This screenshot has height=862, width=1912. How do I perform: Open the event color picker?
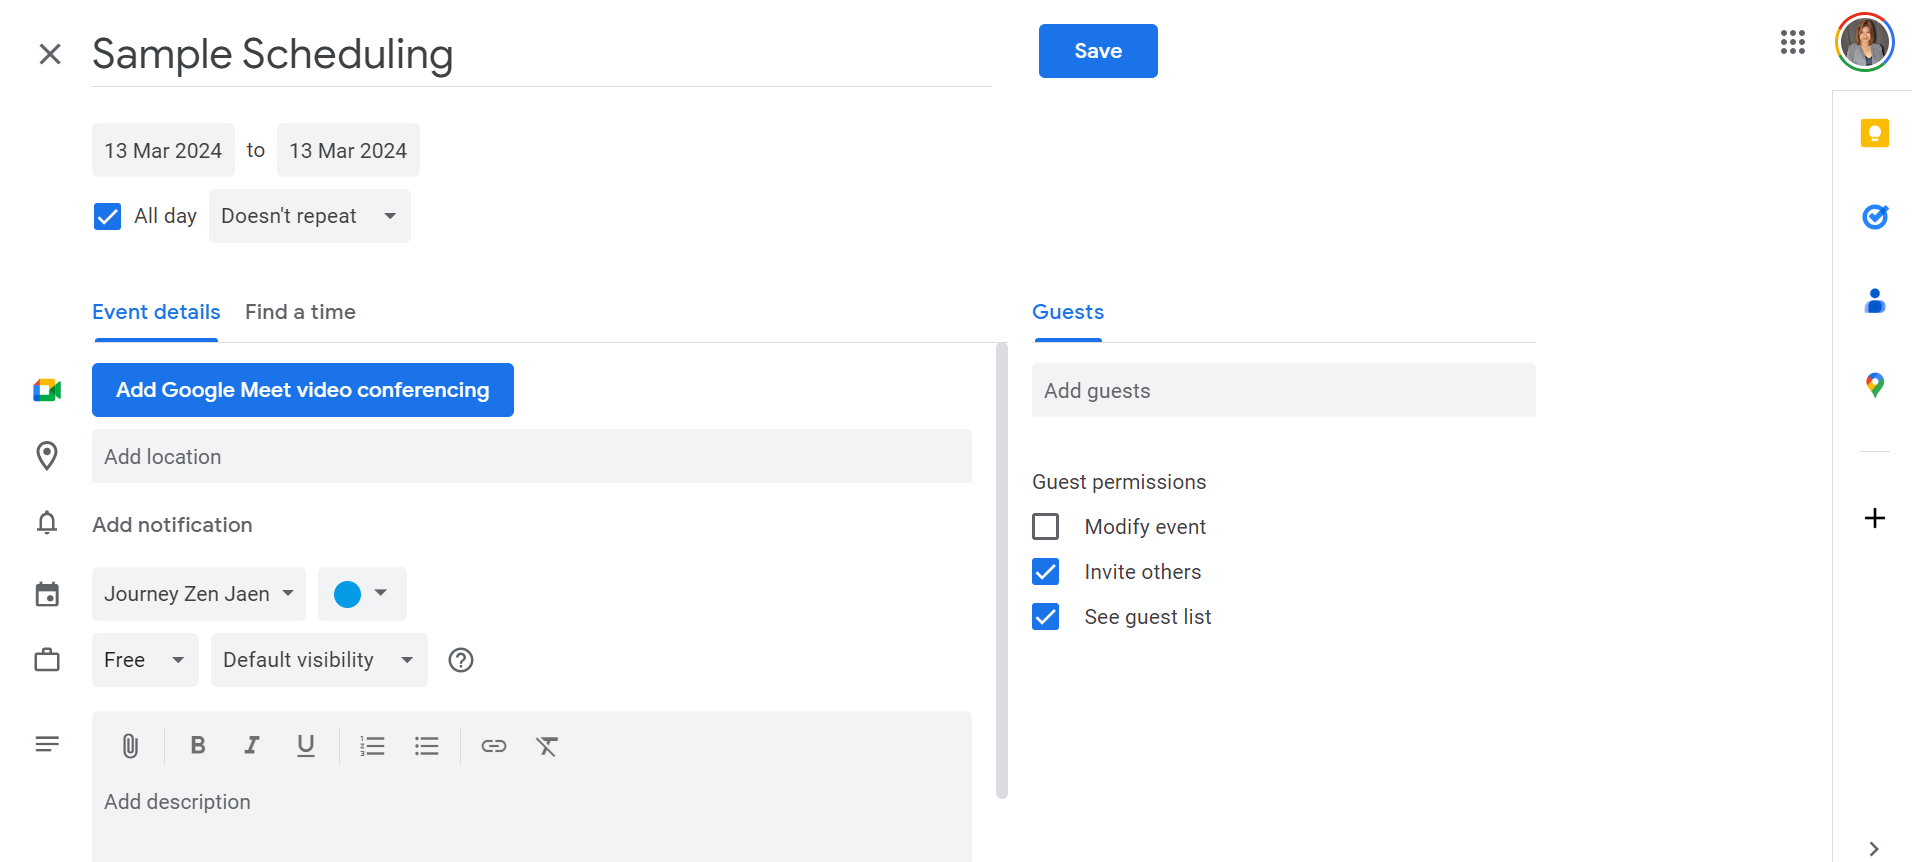pyautogui.click(x=361, y=594)
